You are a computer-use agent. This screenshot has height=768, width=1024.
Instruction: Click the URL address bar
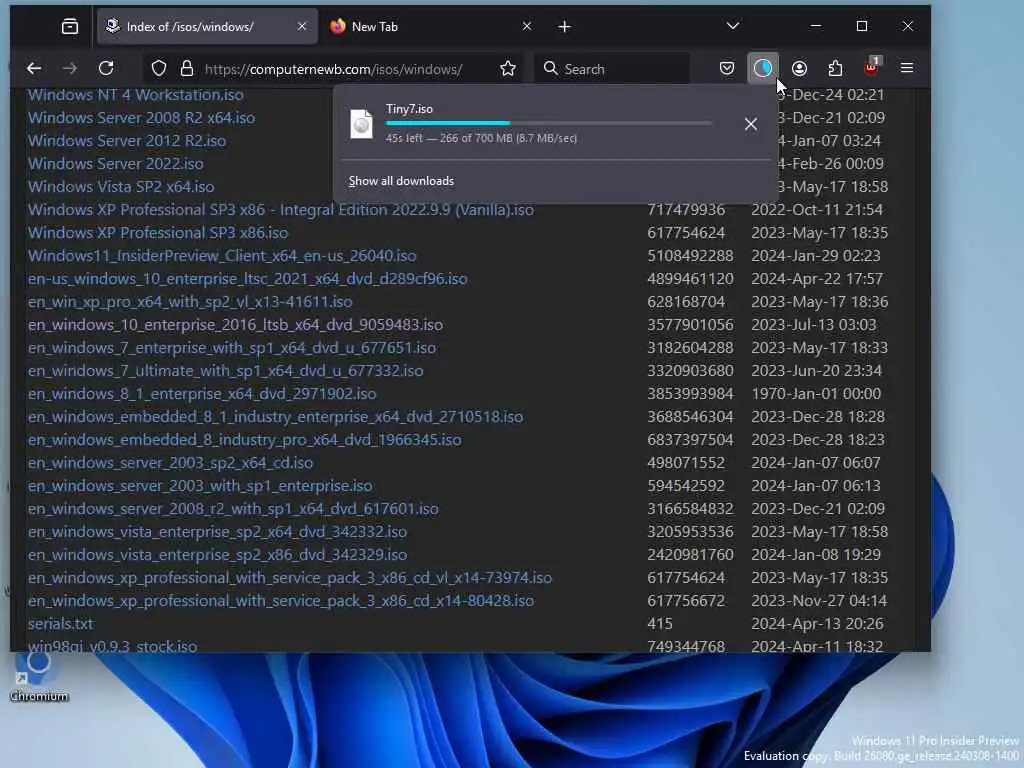pos(334,69)
